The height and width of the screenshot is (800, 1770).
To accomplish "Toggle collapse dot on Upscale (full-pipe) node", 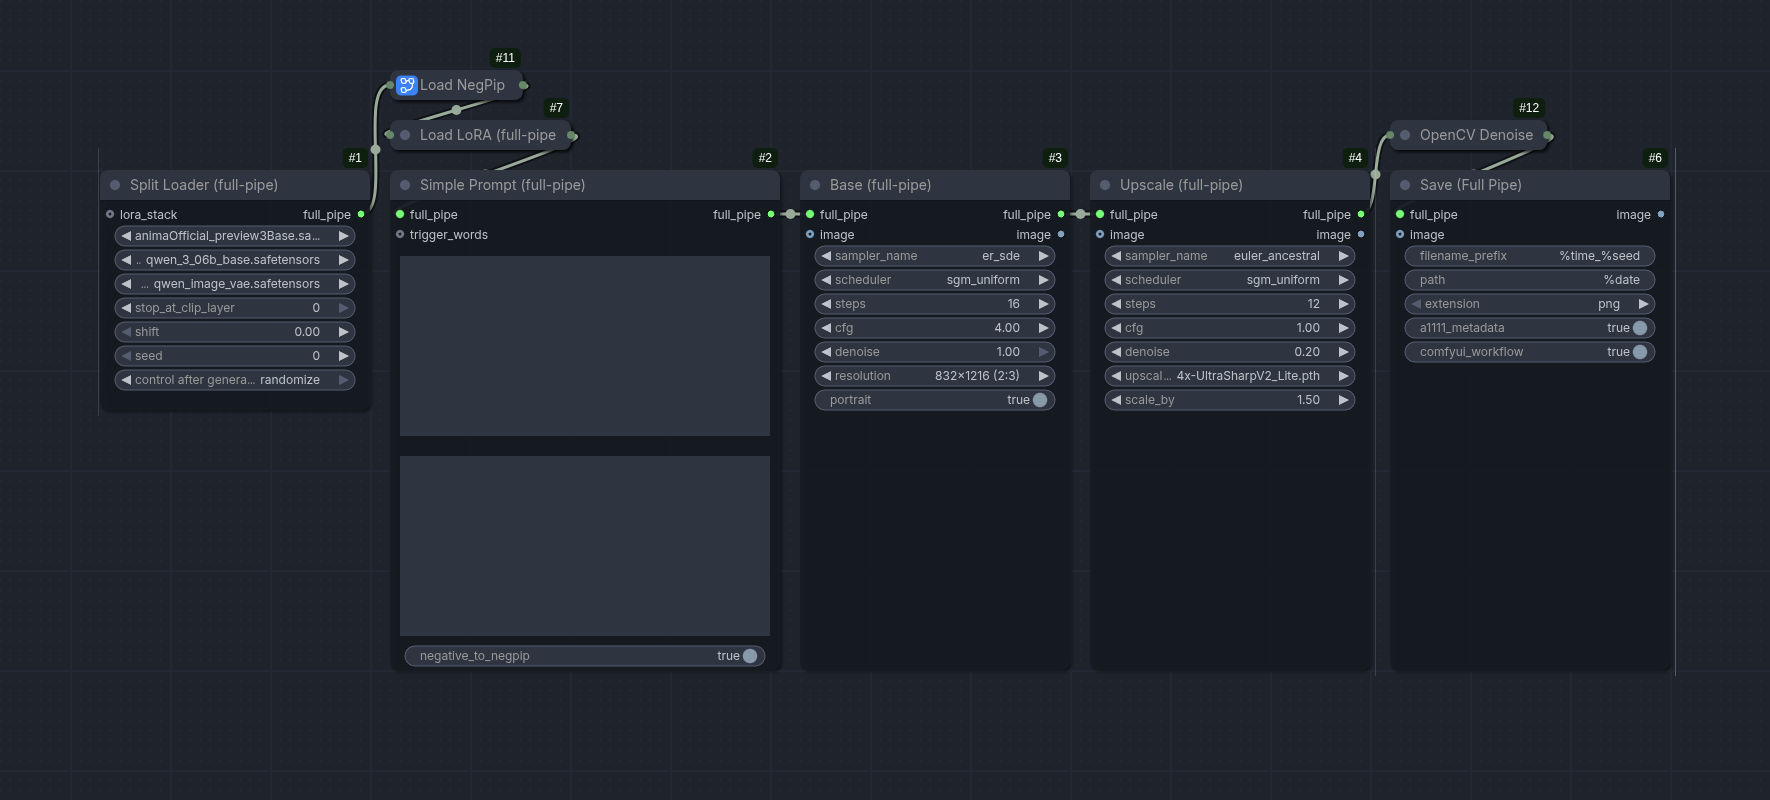I will [1105, 185].
